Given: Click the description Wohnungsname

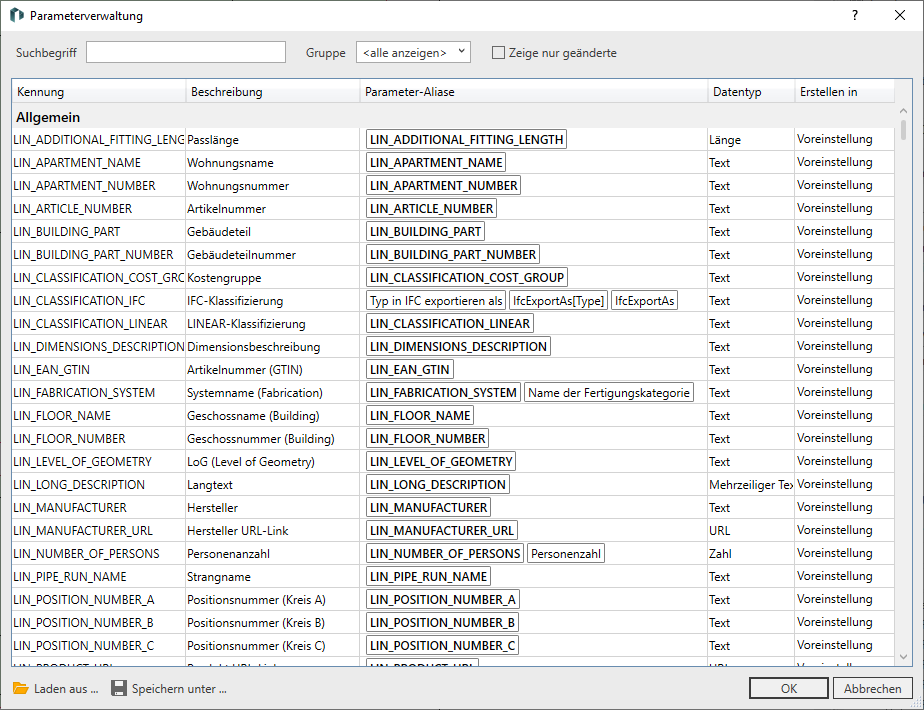Looking at the screenshot, I should point(230,163).
